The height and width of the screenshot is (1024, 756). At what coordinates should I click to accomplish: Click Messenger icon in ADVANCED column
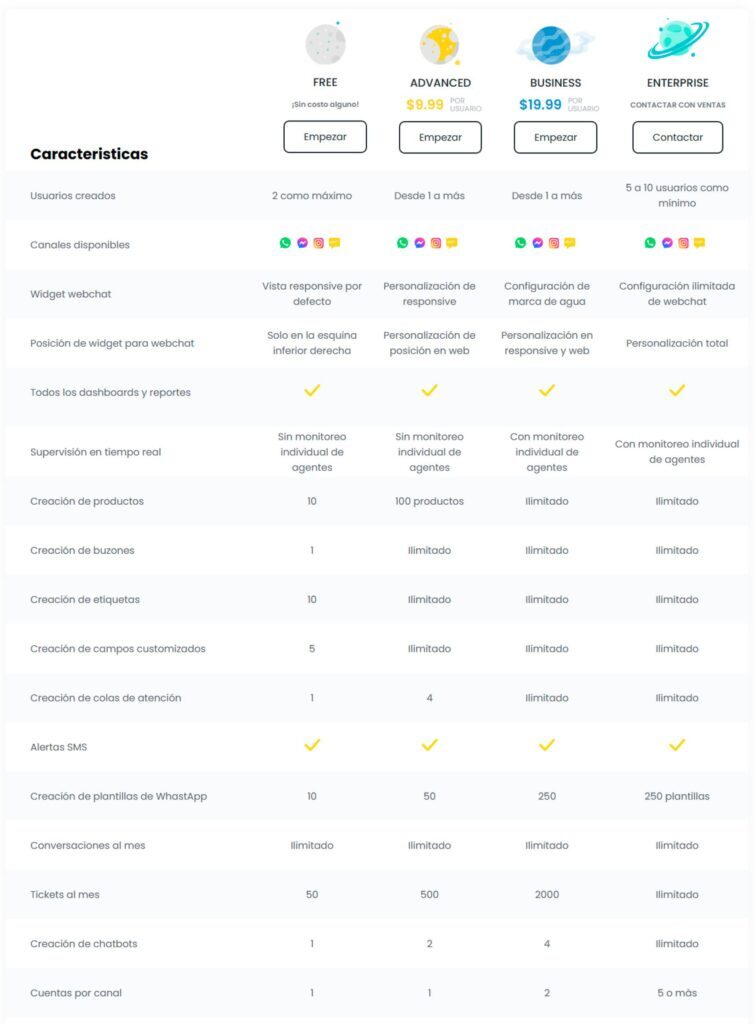click(419, 243)
